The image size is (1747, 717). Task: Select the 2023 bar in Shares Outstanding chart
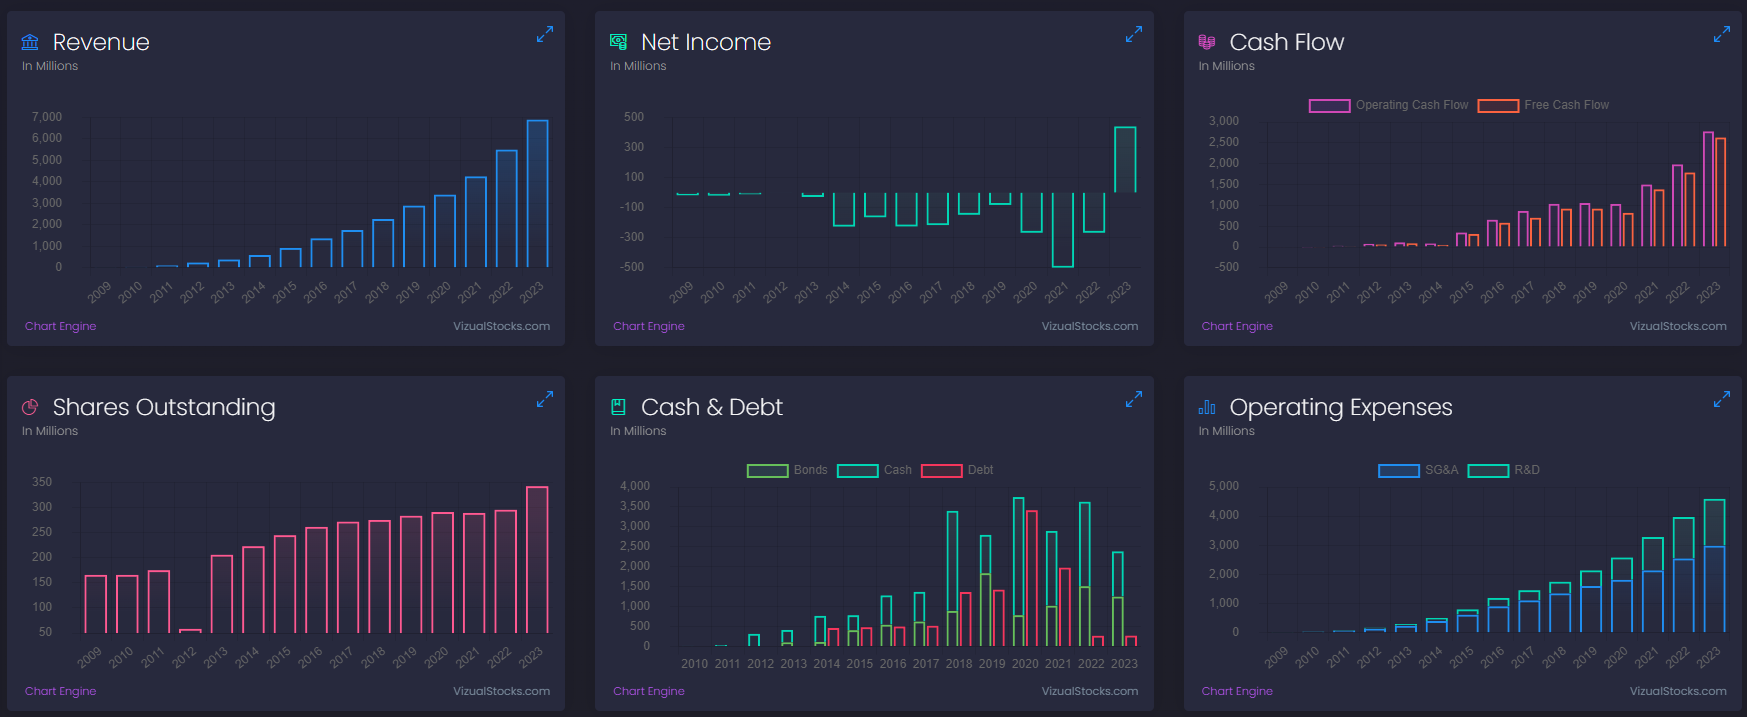(x=537, y=560)
